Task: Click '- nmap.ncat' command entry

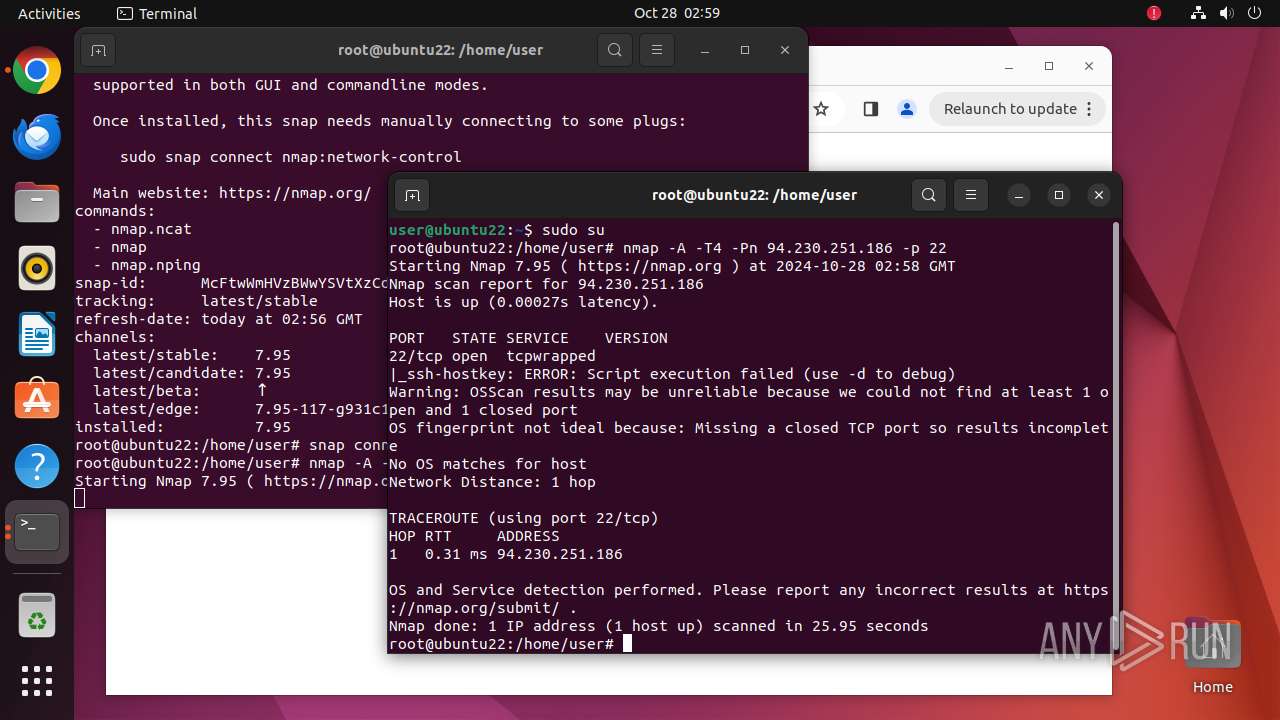Action: pos(142,229)
